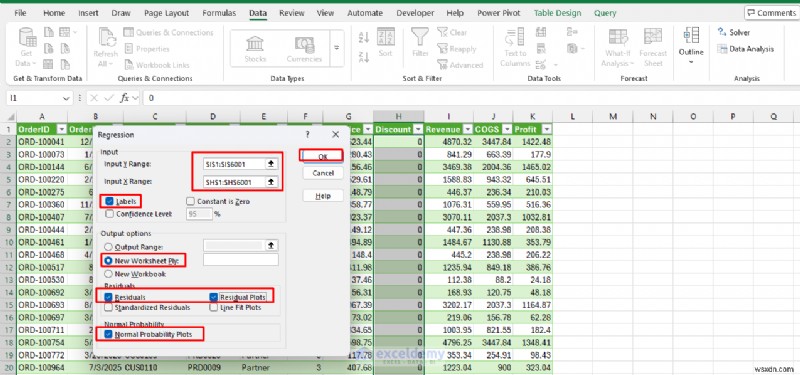Open the Profit column filter dropdown
The height and width of the screenshot is (375, 800).
pyautogui.click(x=546, y=130)
